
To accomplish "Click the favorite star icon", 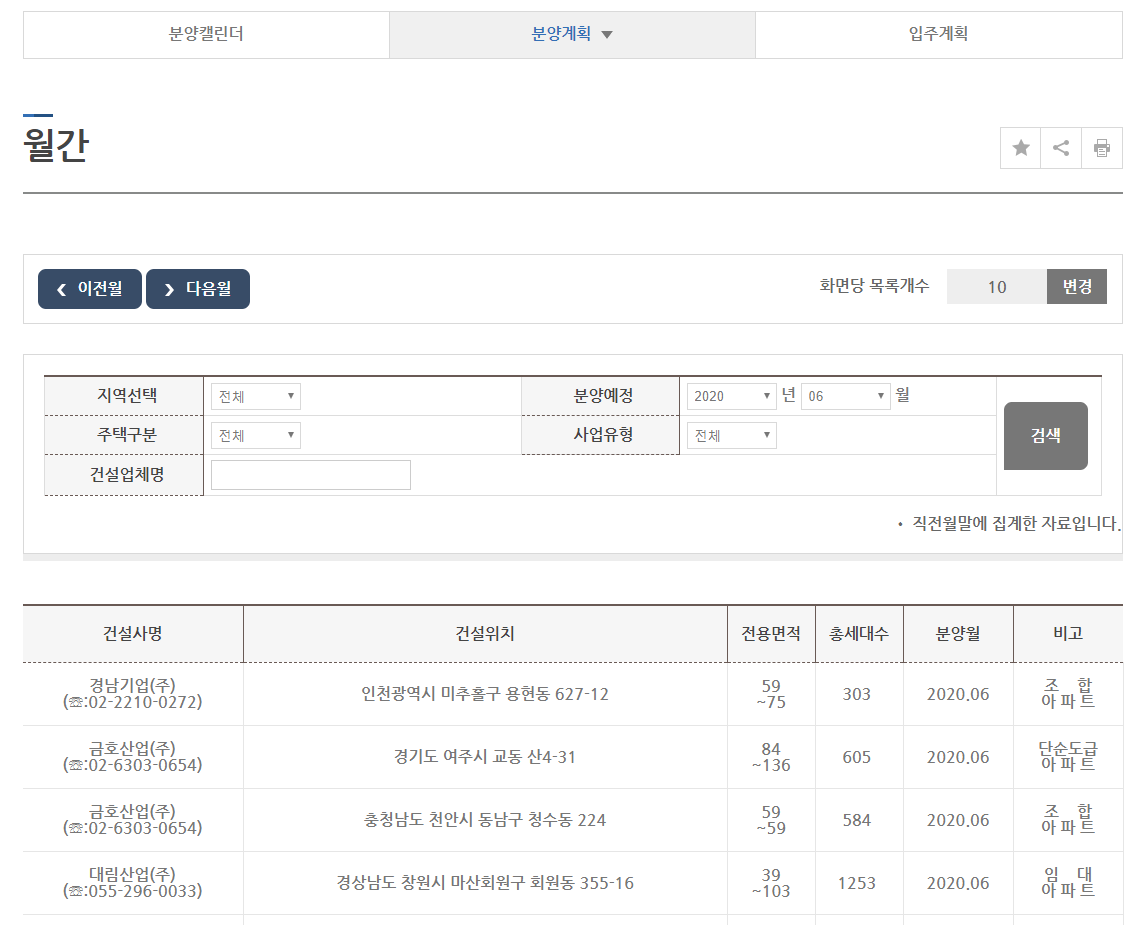I will click(x=1020, y=148).
